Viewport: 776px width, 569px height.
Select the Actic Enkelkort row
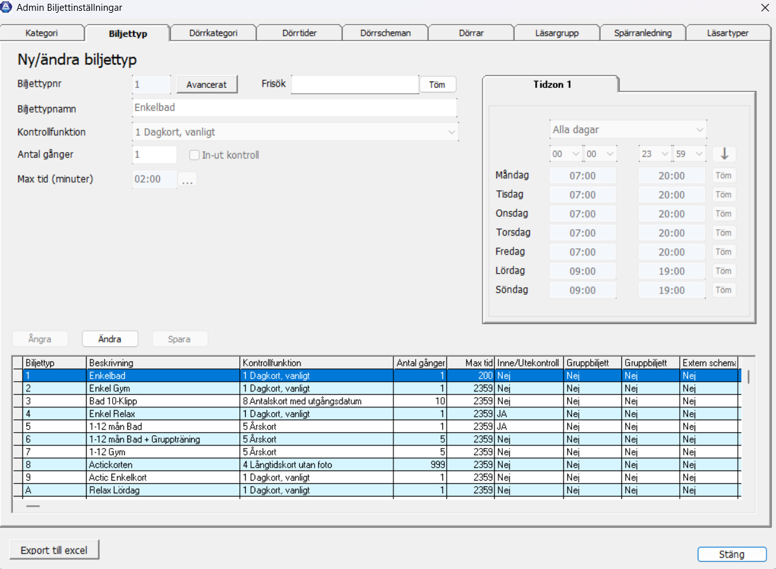point(376,477)
